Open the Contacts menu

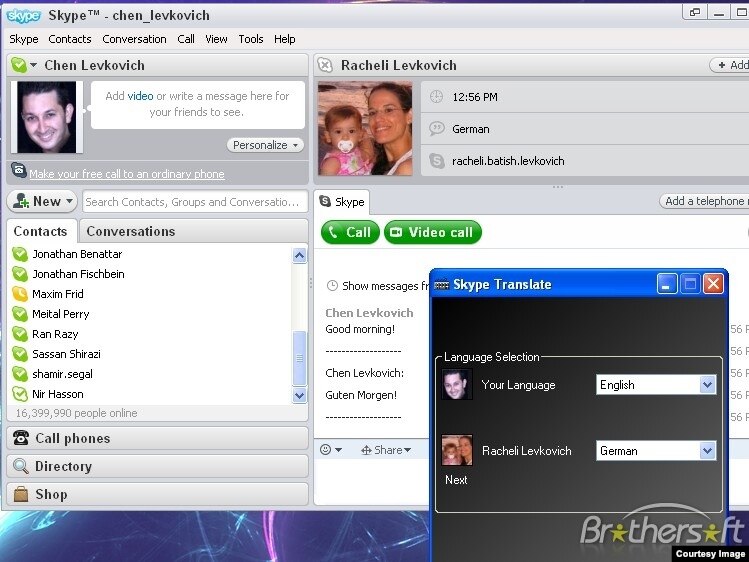tap(70, 39)
